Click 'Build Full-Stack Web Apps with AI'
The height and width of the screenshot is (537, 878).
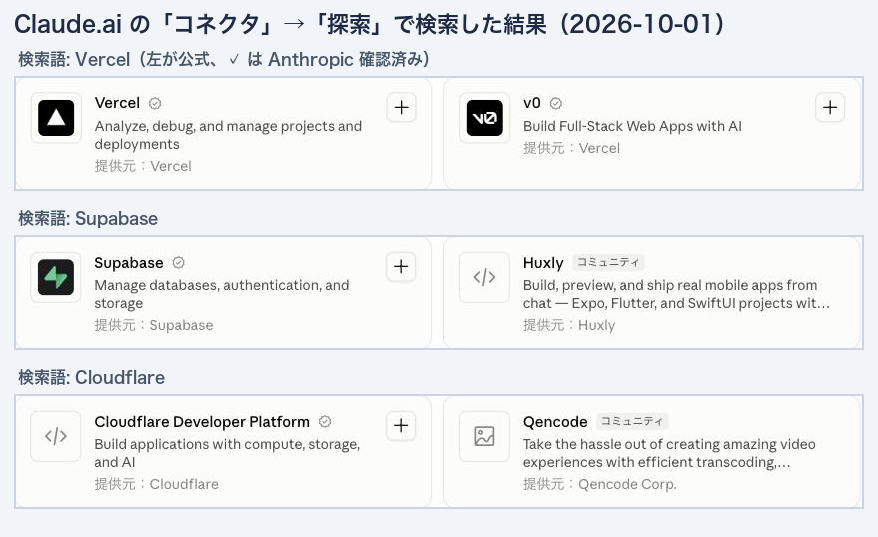[632, 126]
